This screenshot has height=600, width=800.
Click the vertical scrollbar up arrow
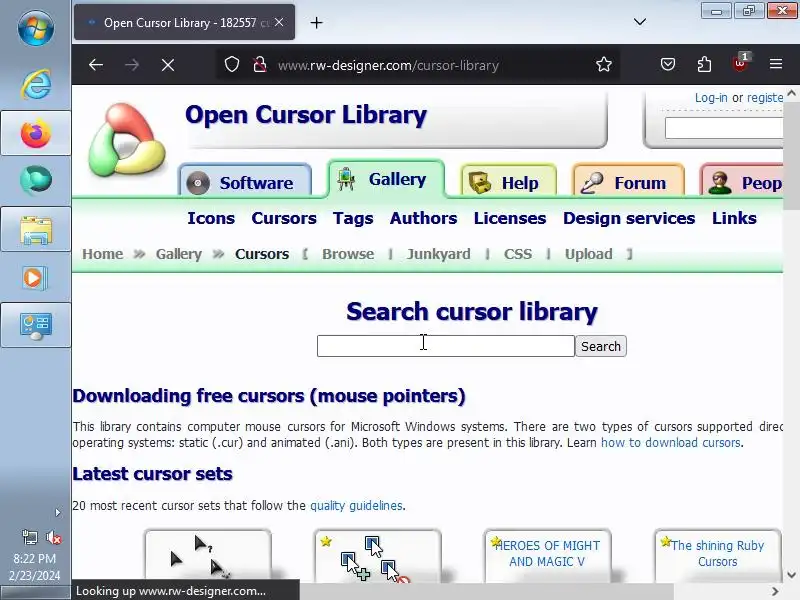pyautogui.click(x=791, y=93)
